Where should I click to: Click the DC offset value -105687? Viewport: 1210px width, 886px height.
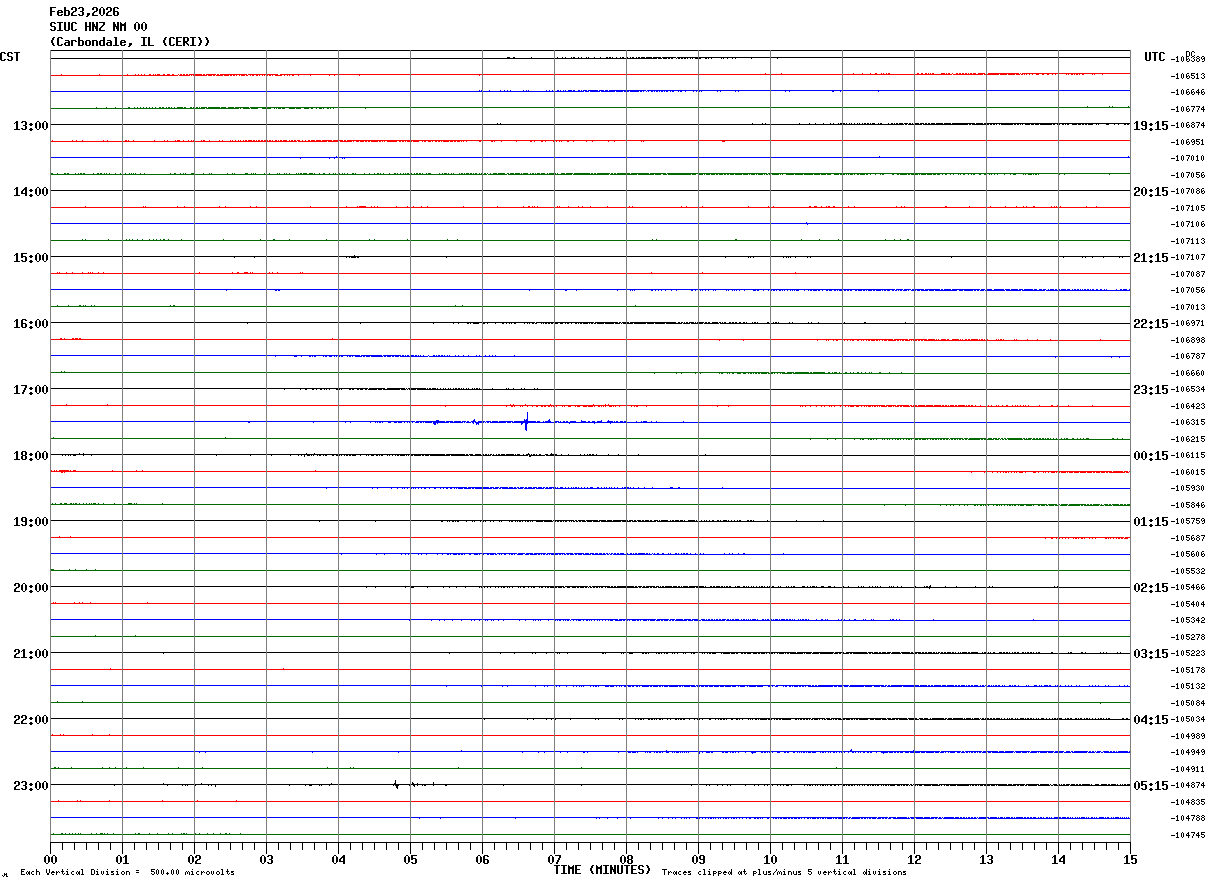click(1187, 538)
